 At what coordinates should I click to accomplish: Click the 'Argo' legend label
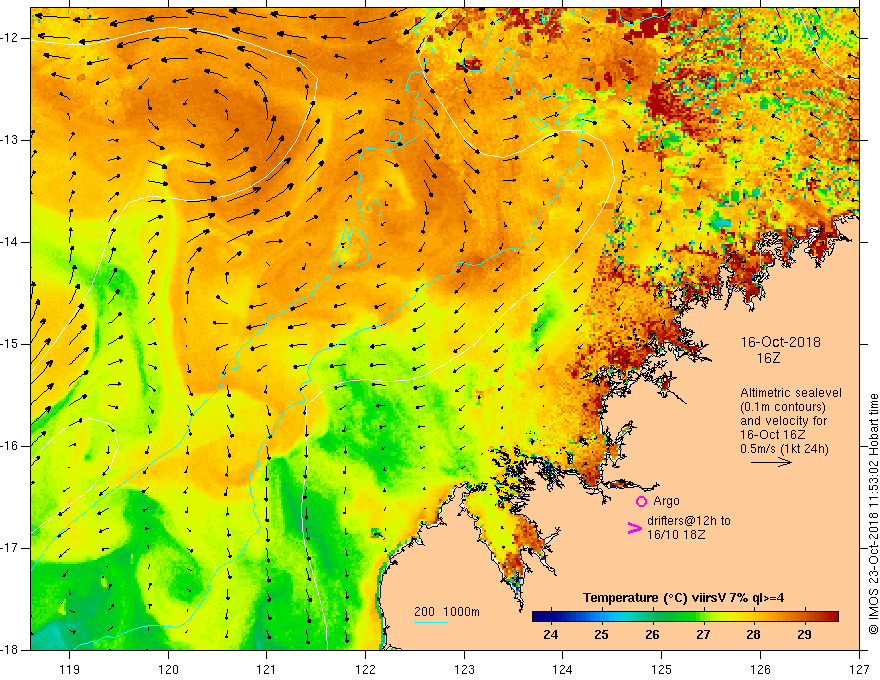pos(666,501)
